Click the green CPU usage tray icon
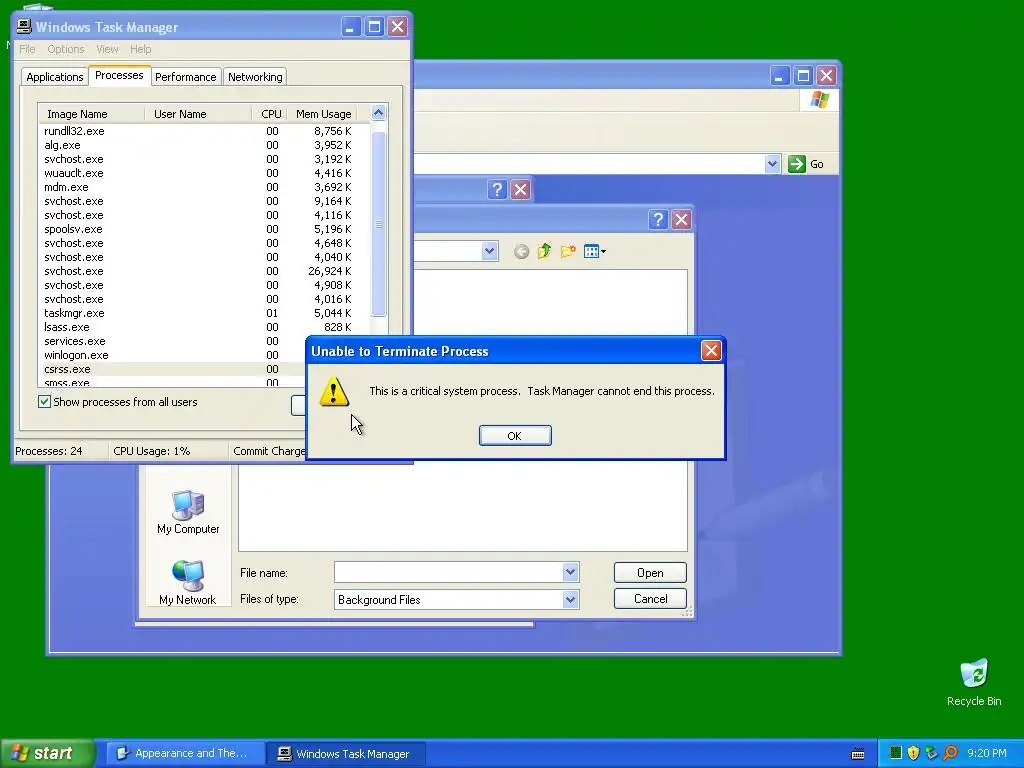The width and height of the screenshot is (1024, 768). [896, 753]
